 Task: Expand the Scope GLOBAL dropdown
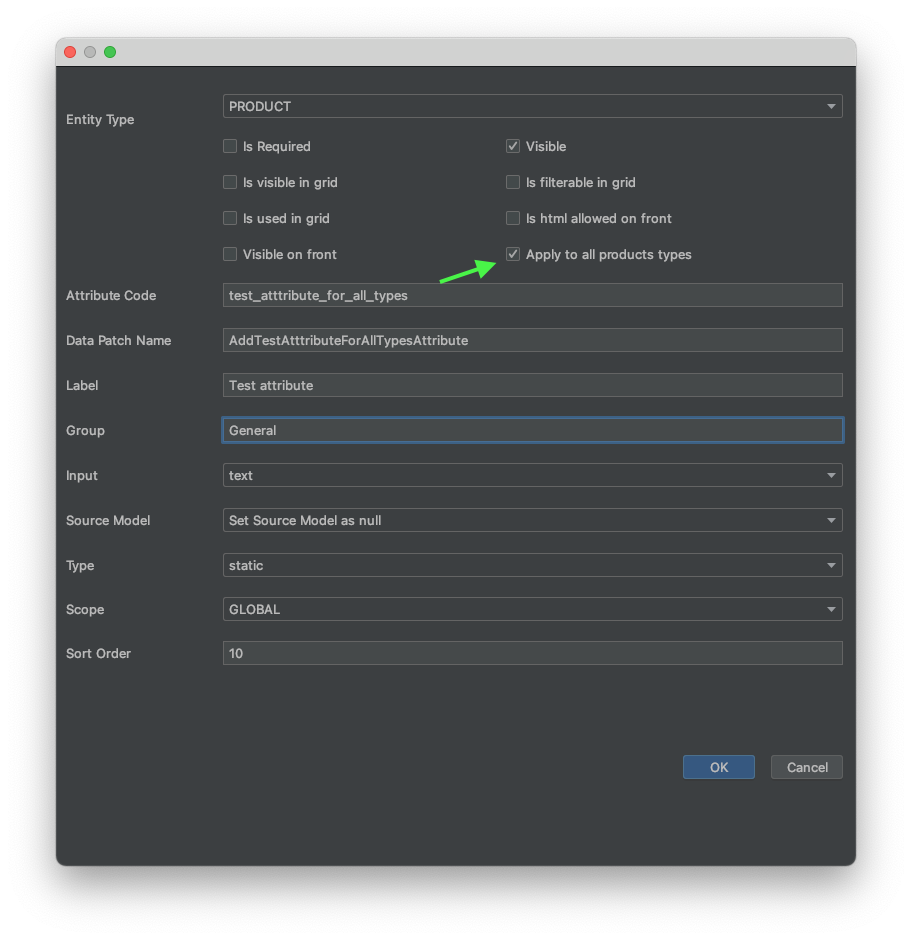[532, 609]
